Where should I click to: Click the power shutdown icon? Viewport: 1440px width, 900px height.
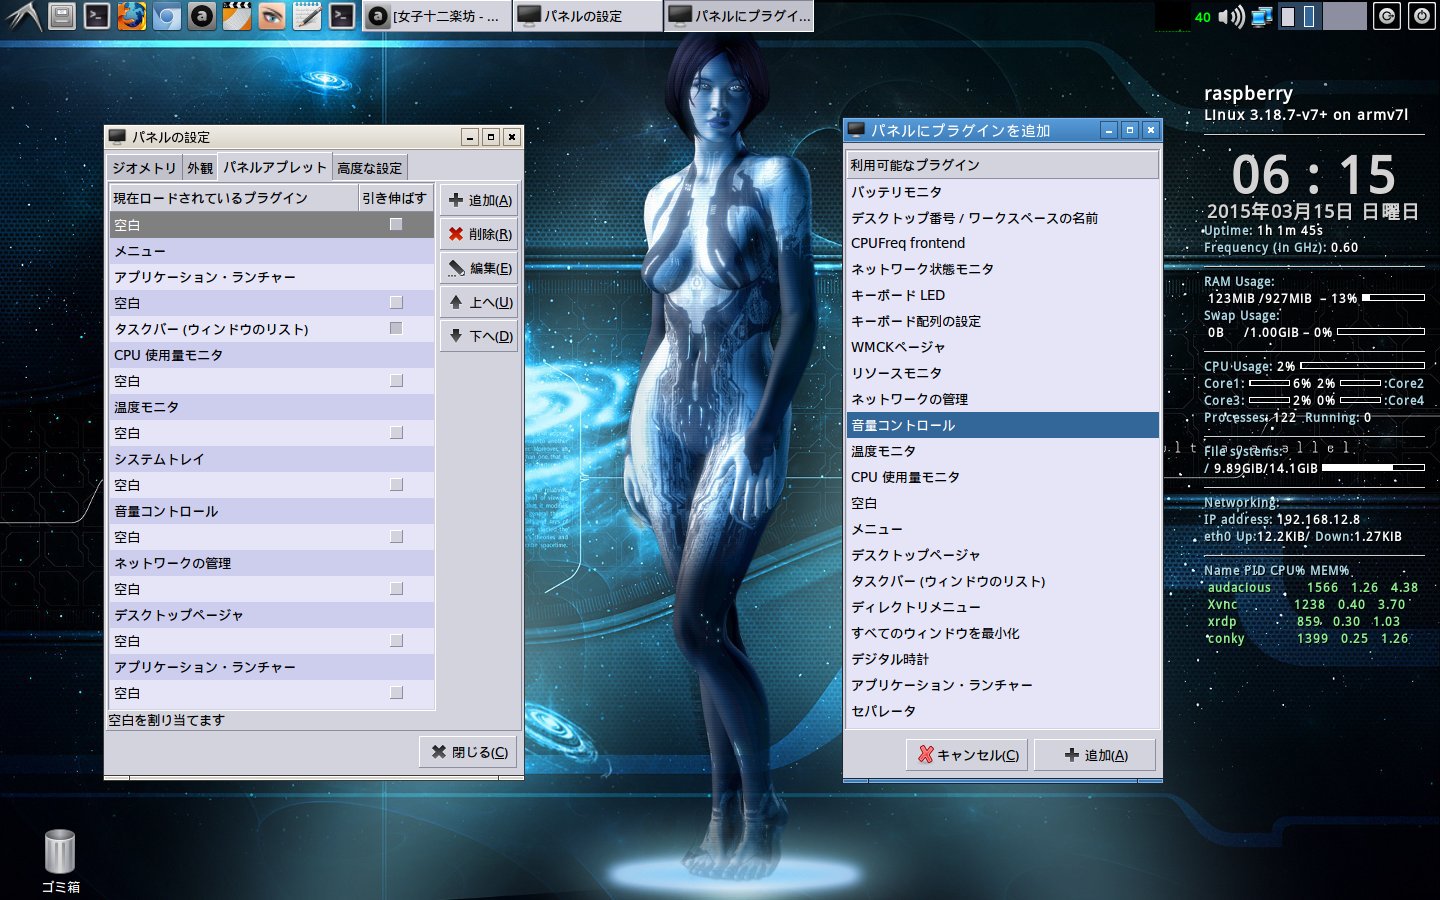pos(1421,16)
